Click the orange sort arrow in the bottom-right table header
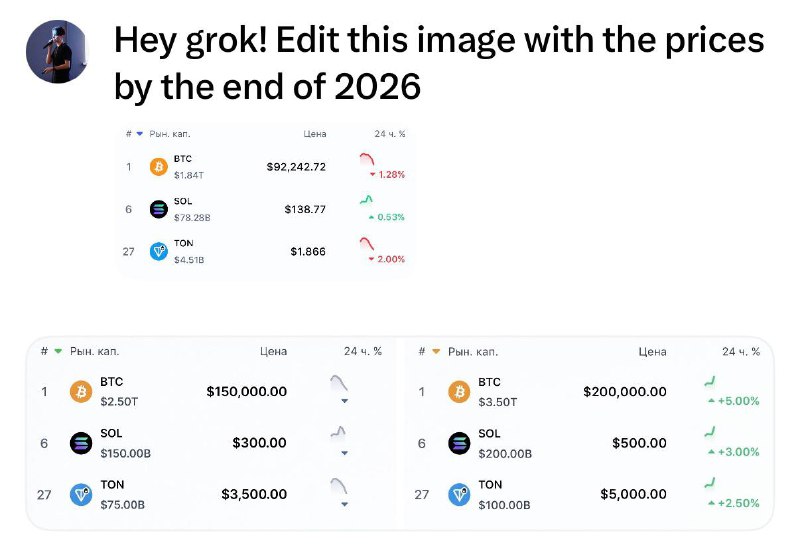The width and height of the screenshot is (800, 553). (436, 351)
